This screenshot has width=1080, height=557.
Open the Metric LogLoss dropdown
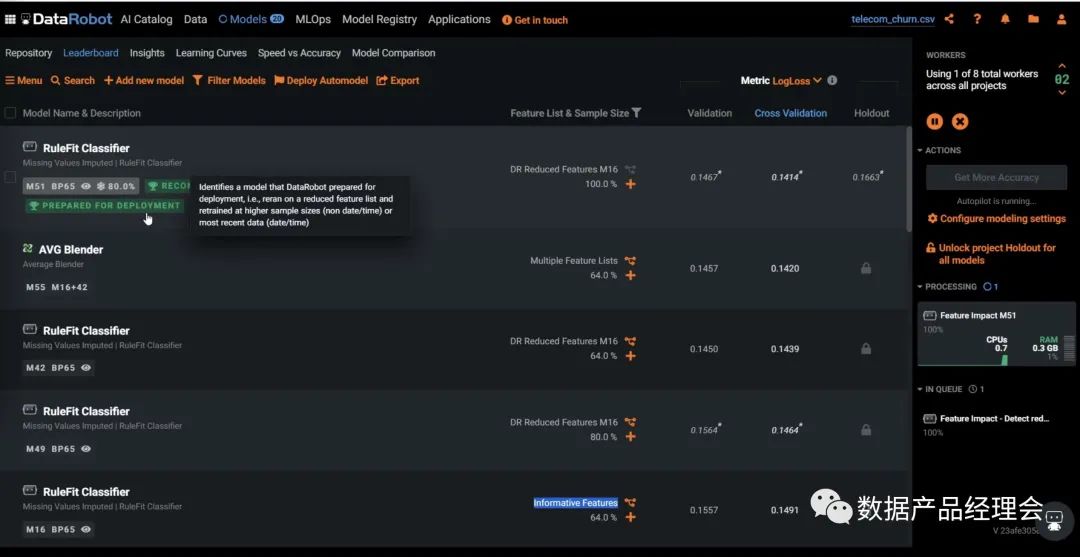click(x=797, y=81)
